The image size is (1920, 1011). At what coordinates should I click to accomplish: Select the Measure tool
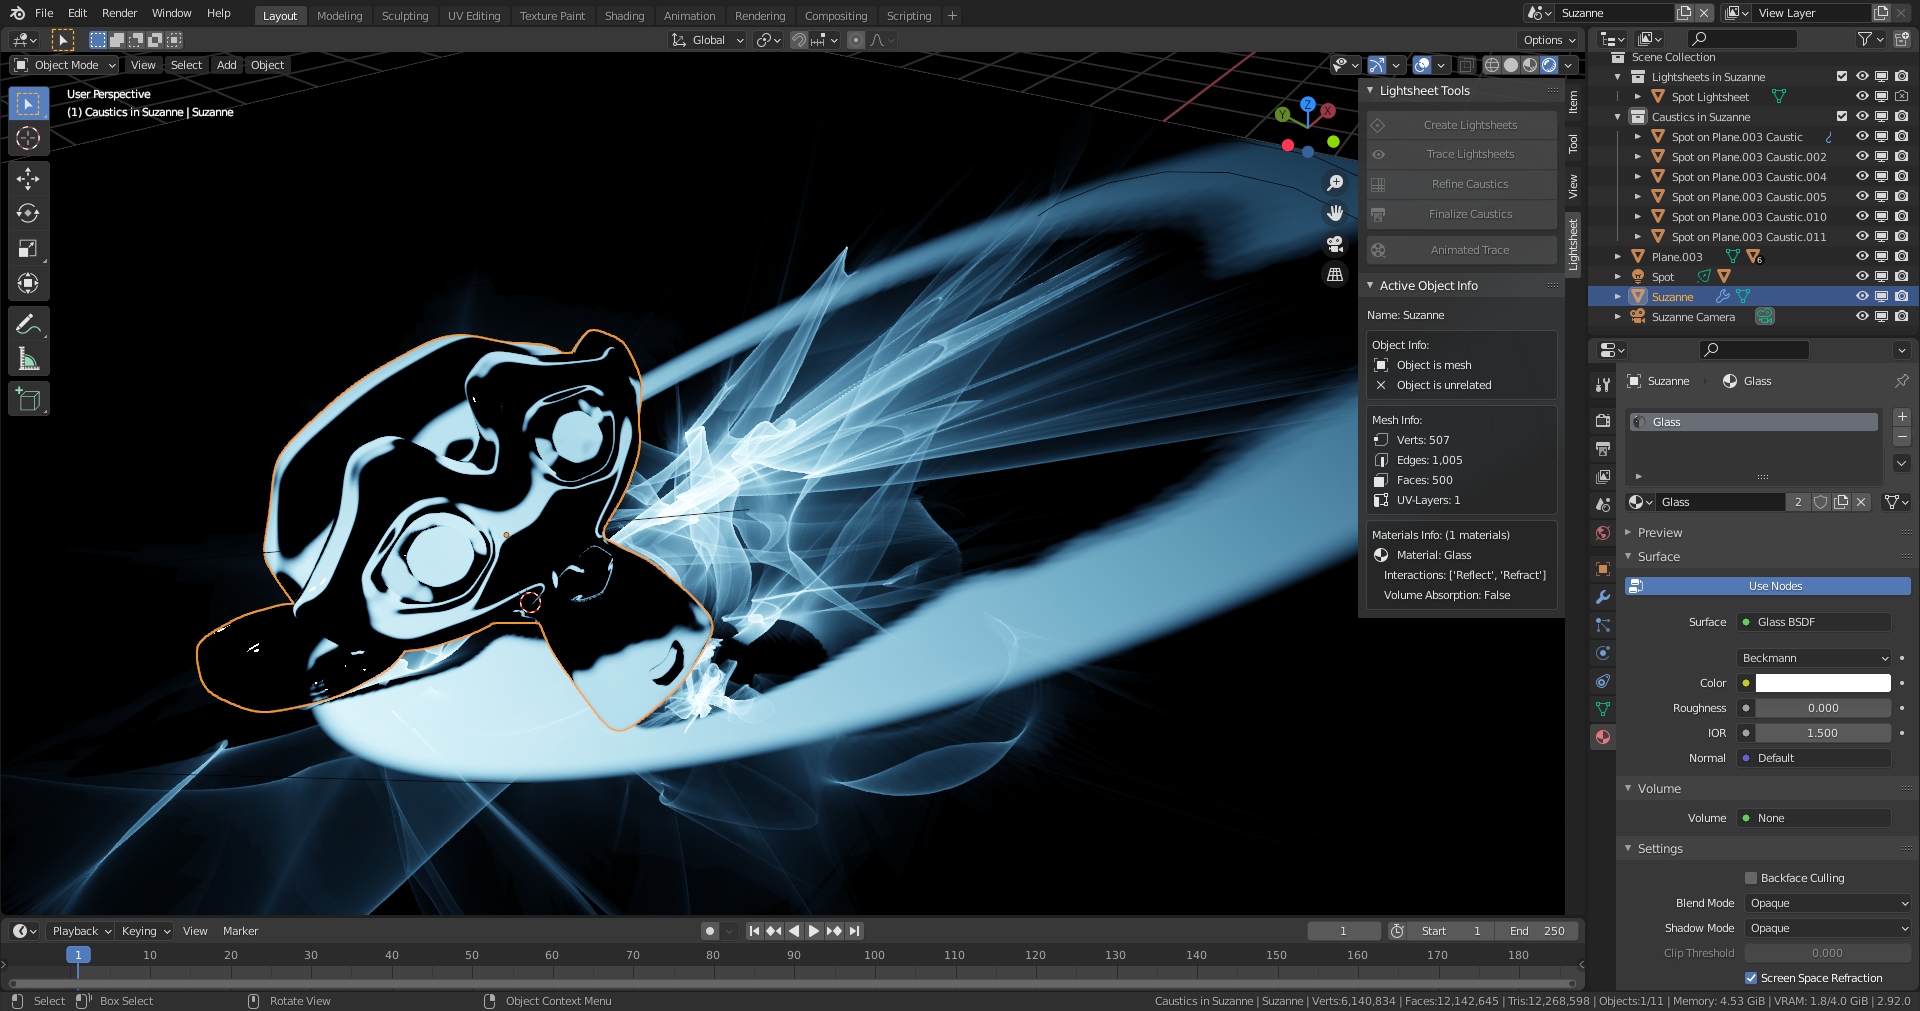point(28,359)
